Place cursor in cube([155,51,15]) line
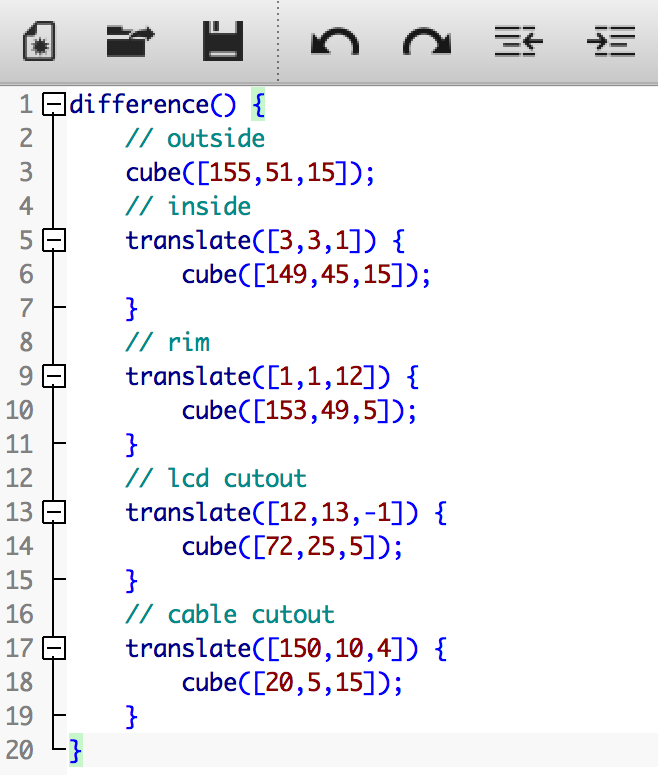Image resolution: width=658 pixels, height=775 pixels. [x=250, y=172]
